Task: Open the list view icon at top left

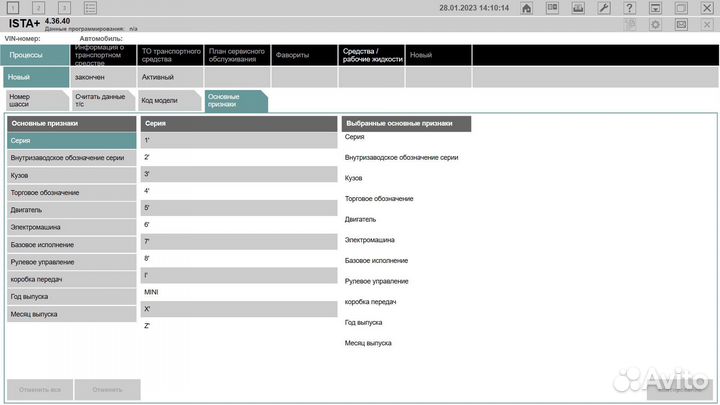Action: click(90, 8)
